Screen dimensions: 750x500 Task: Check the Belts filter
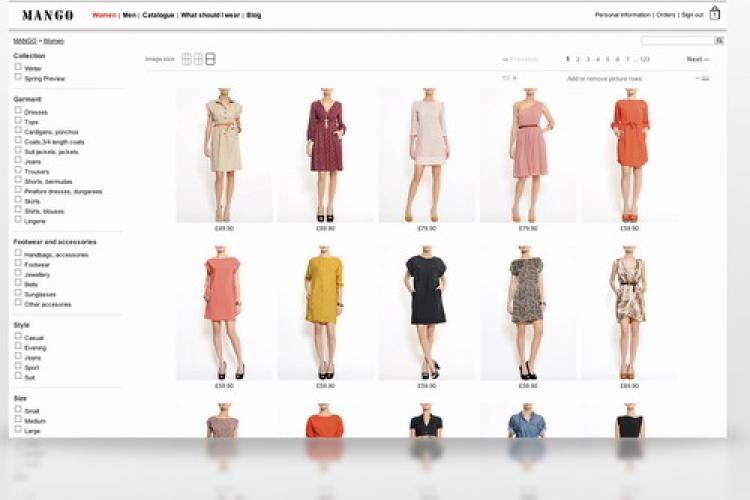click(18, 283)
